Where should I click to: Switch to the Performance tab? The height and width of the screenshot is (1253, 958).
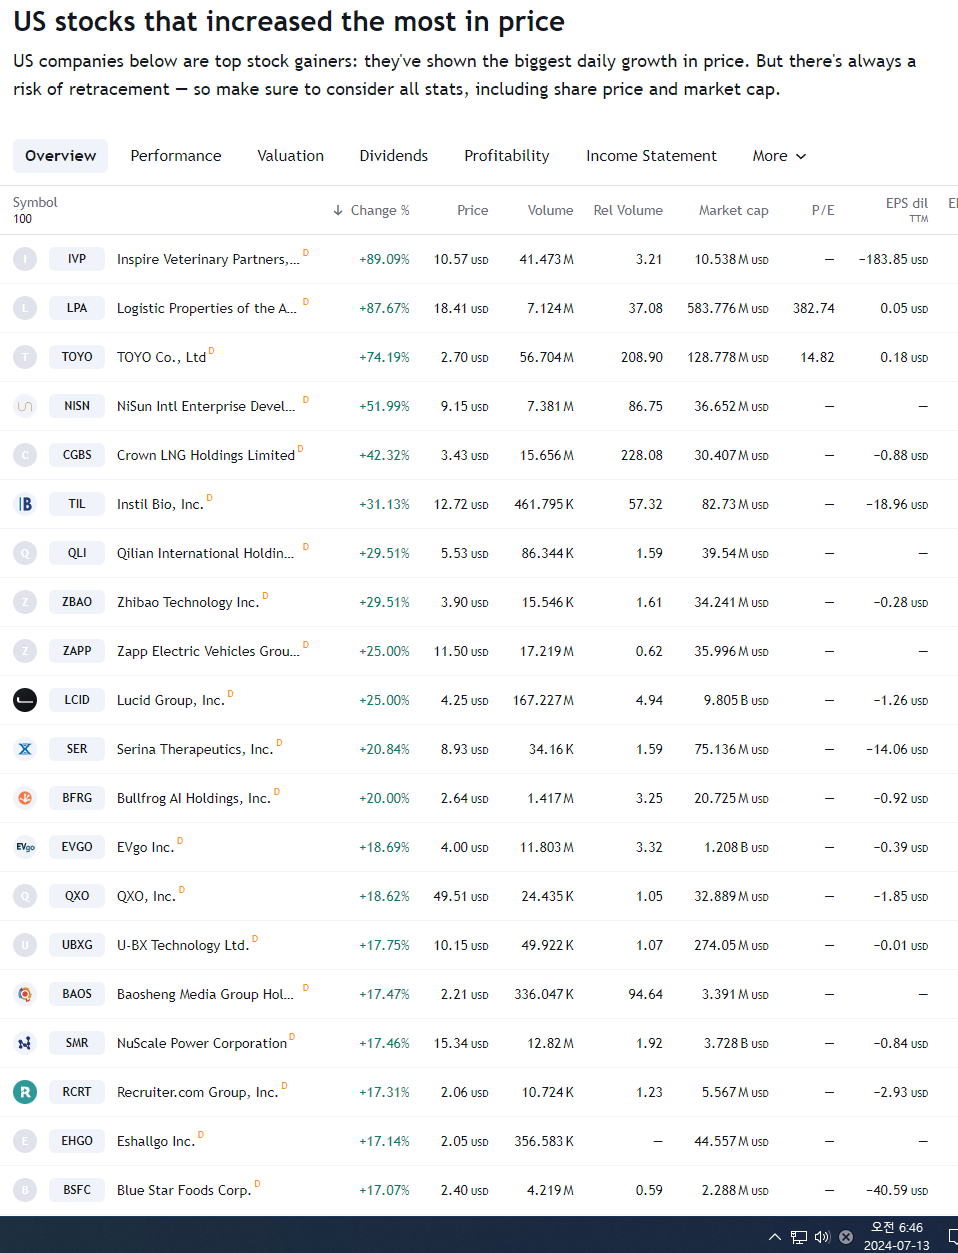tap(176, 156)
